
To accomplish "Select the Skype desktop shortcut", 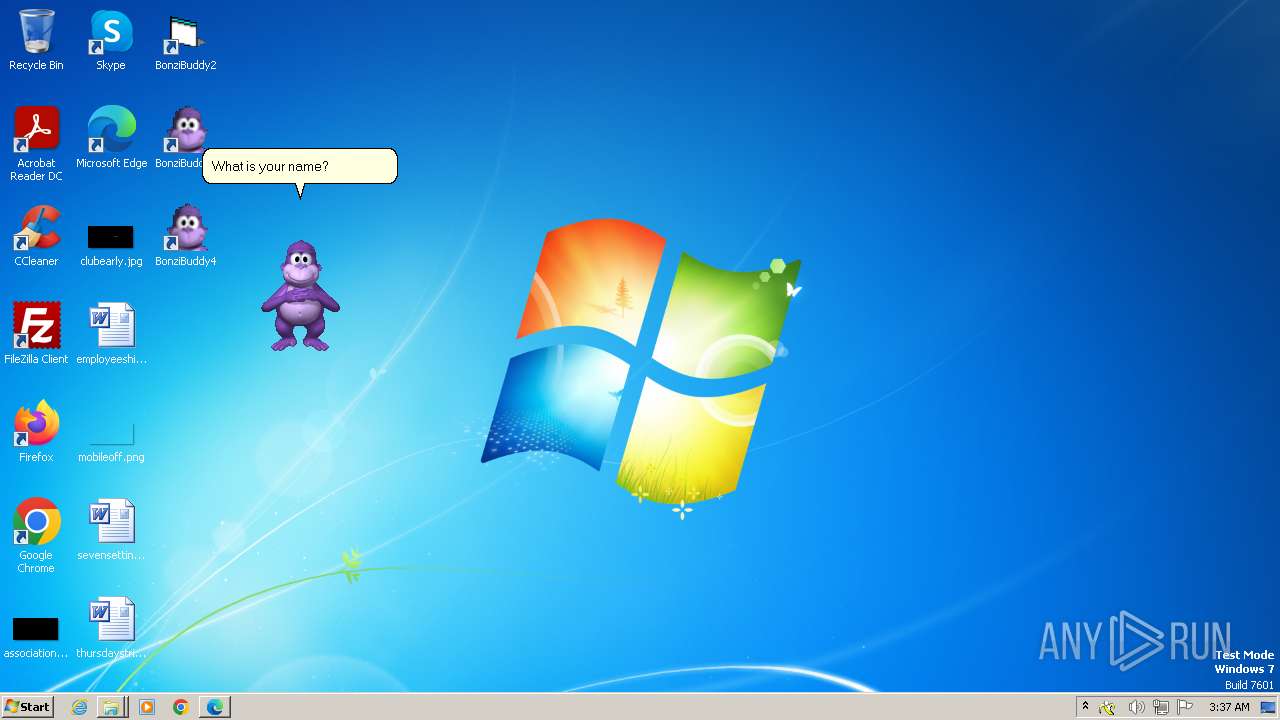I will [111, 40].
